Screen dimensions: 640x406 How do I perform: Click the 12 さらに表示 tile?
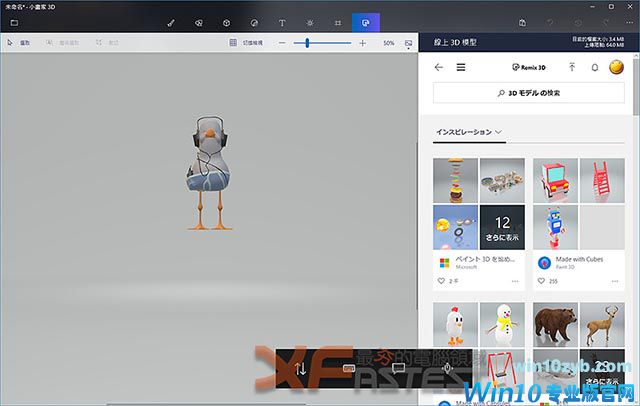[x=502, y=227]
